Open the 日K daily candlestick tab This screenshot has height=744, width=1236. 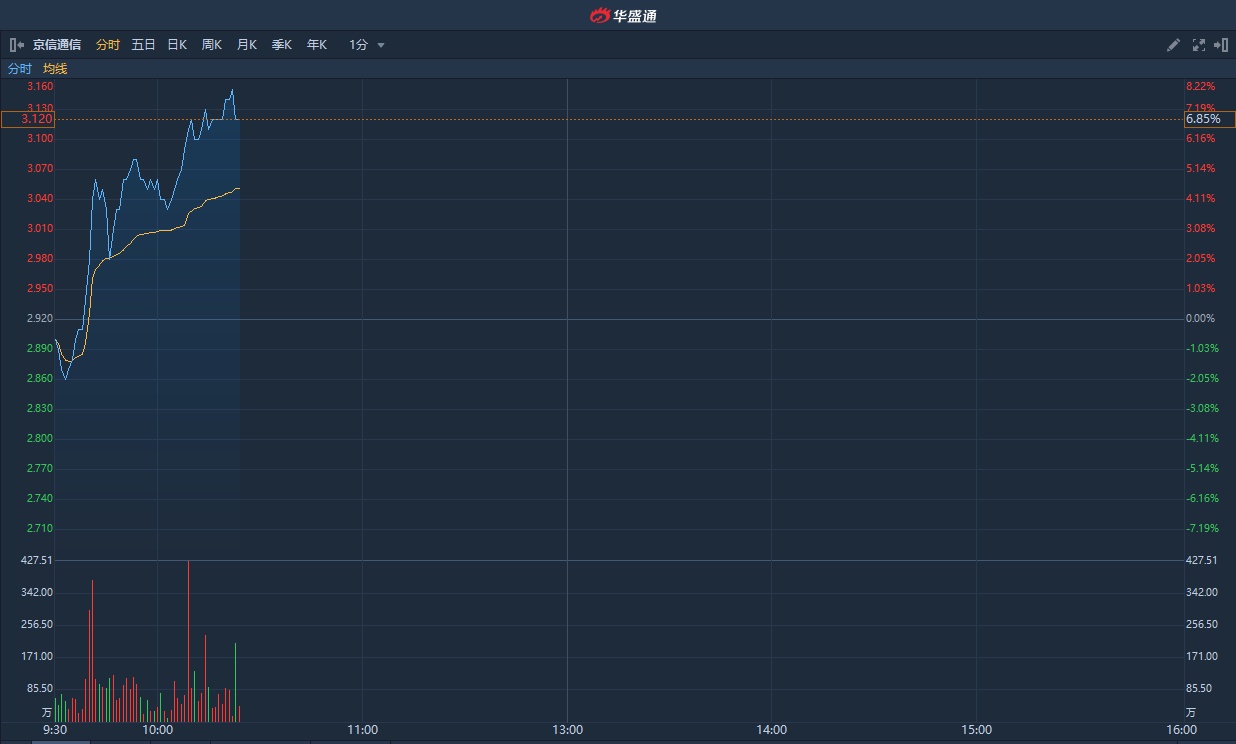[x=177, y=45]
